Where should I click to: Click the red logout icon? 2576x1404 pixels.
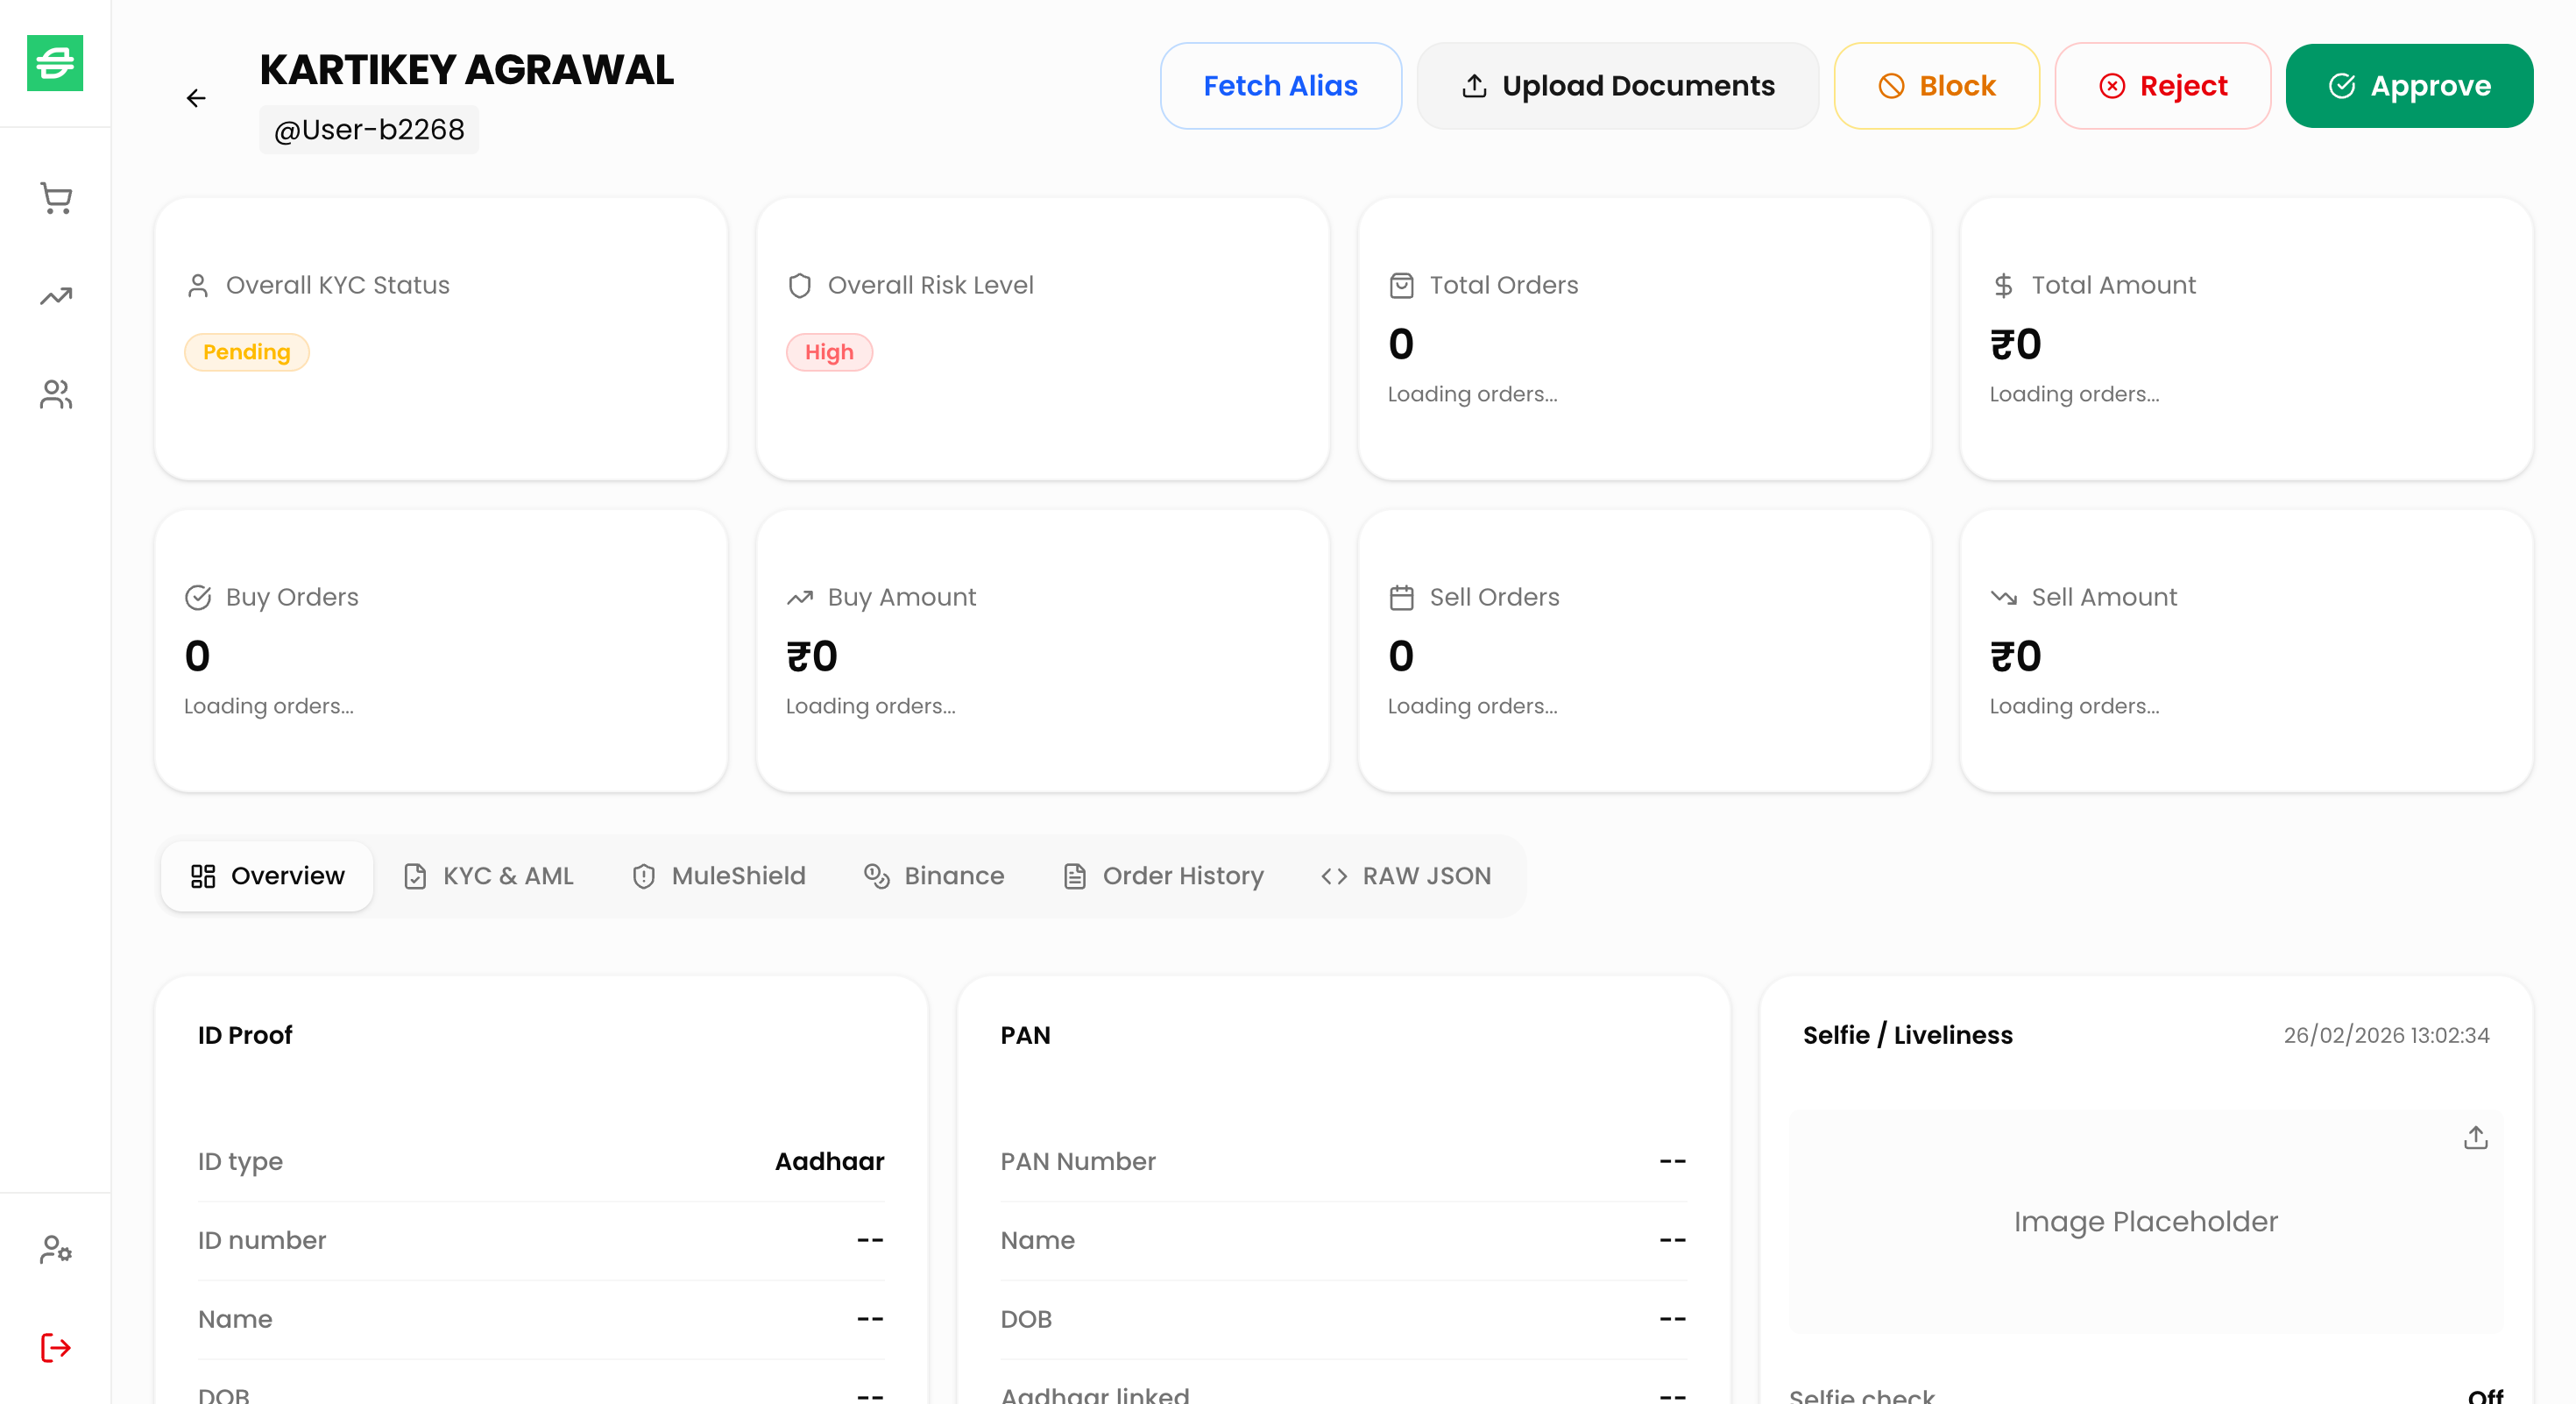(56, 1347)
